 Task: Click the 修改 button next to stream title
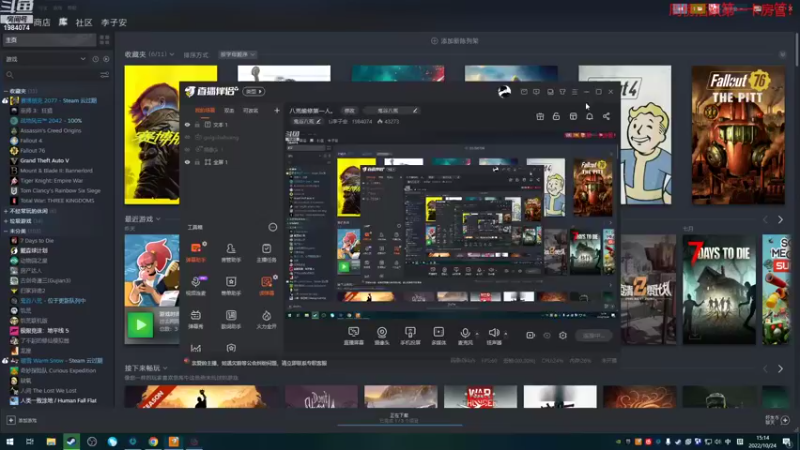pyautogui.click(x=349, y=110)
